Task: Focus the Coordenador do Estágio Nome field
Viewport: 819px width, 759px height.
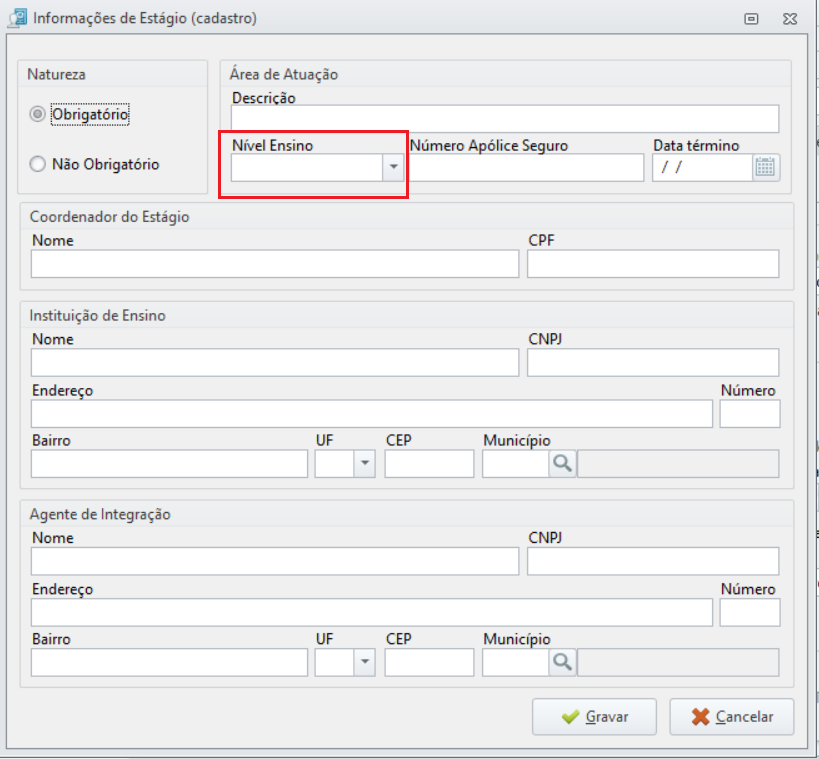Action: (275, 264)
